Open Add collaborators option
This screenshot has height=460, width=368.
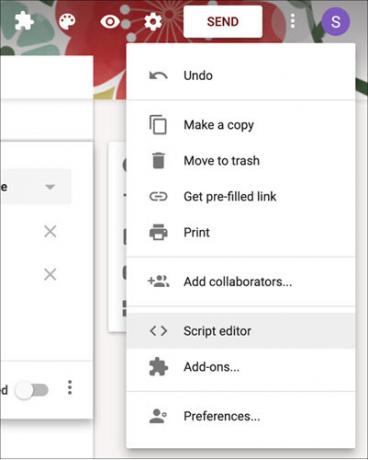pos(241,282)
